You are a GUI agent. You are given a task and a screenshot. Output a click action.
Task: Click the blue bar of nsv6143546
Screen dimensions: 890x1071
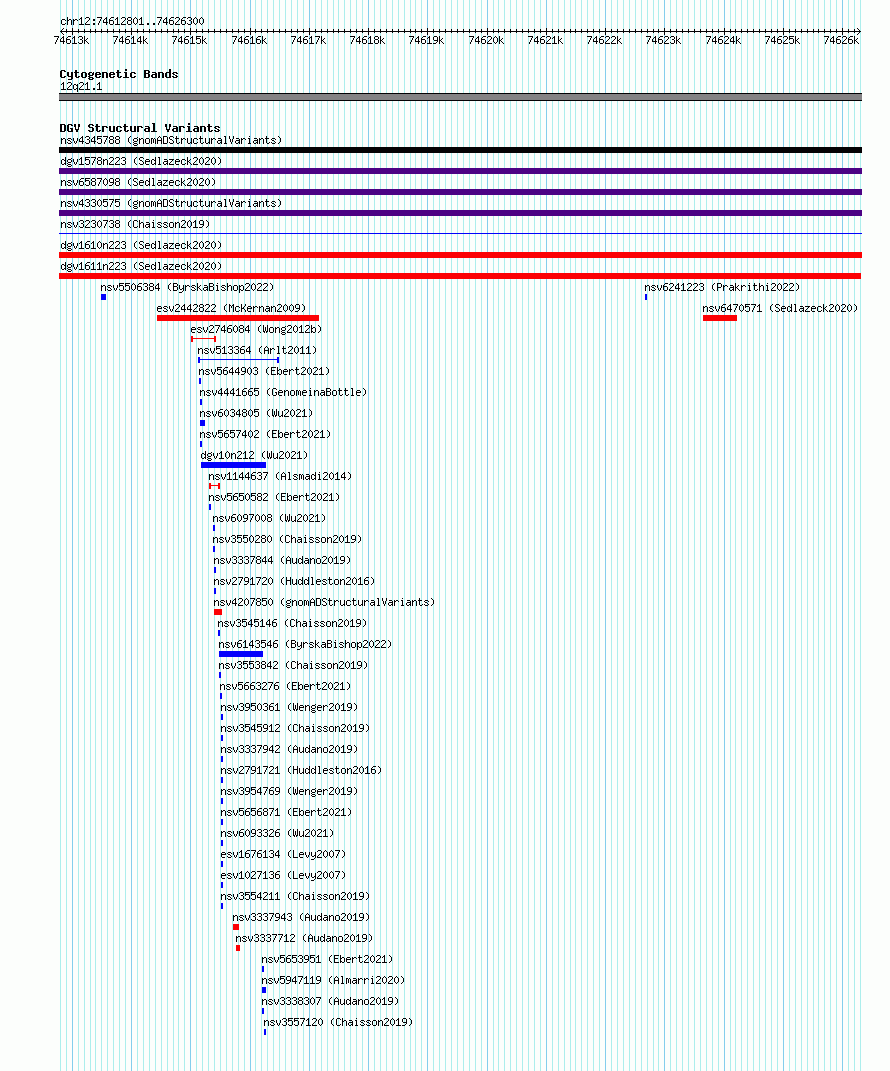pyautogui.click(x=240, y=654)
